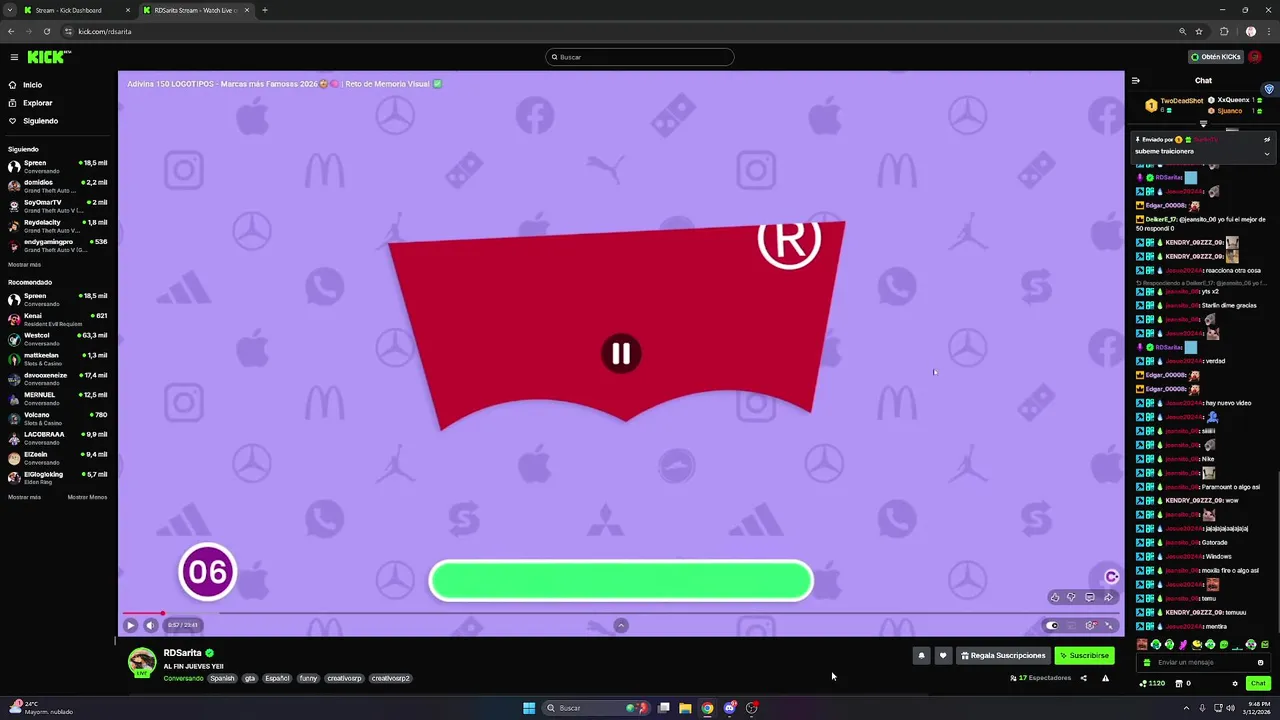Image resolution: width=1280 pixels, height=720 pixels.
Task: Collapse the chat panel arrow
Action: 1135,81
